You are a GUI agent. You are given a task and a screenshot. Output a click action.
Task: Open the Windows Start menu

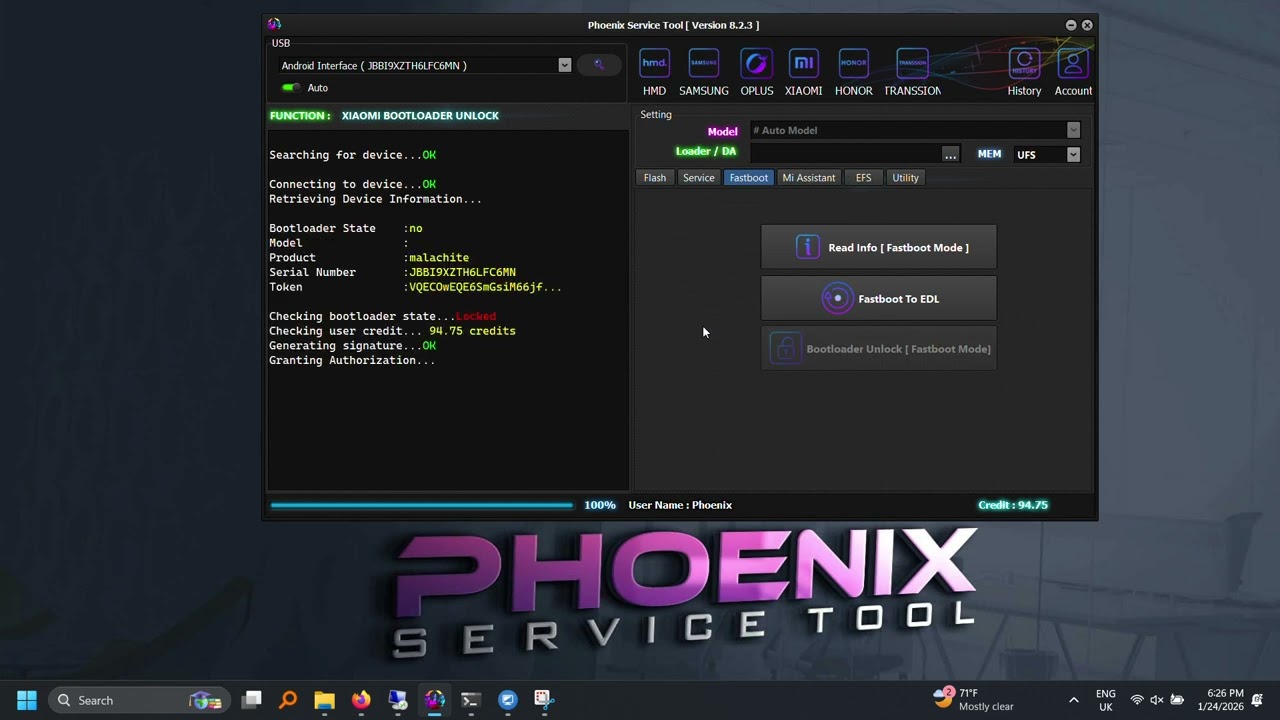pos(27,700)
